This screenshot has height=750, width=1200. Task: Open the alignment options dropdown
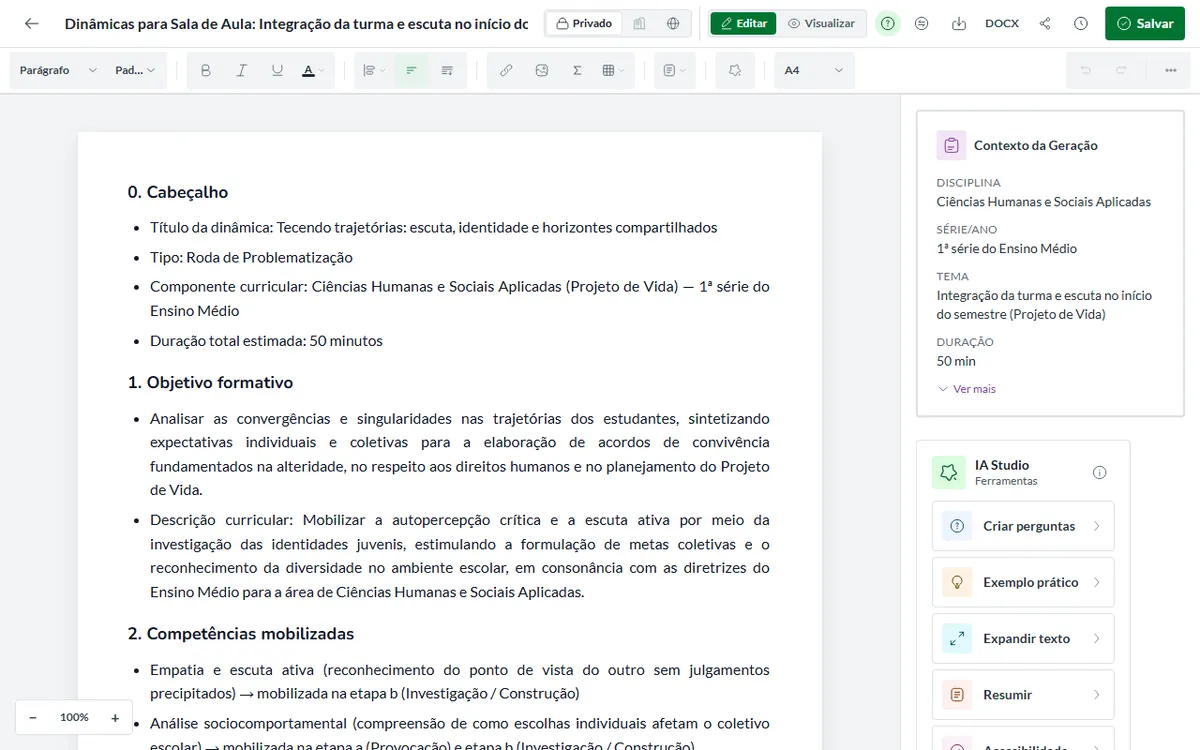pyautogui.click(x=374, y=71)
